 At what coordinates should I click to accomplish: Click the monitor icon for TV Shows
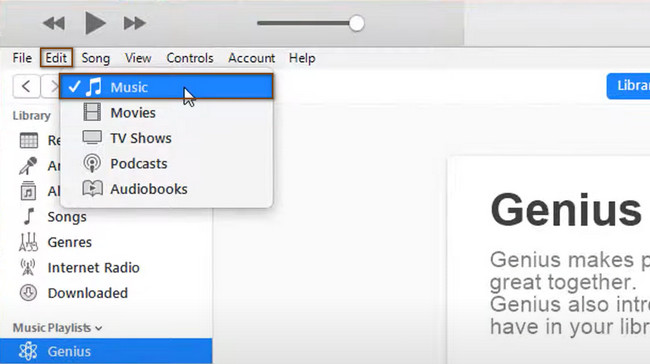tap(92, 138)
